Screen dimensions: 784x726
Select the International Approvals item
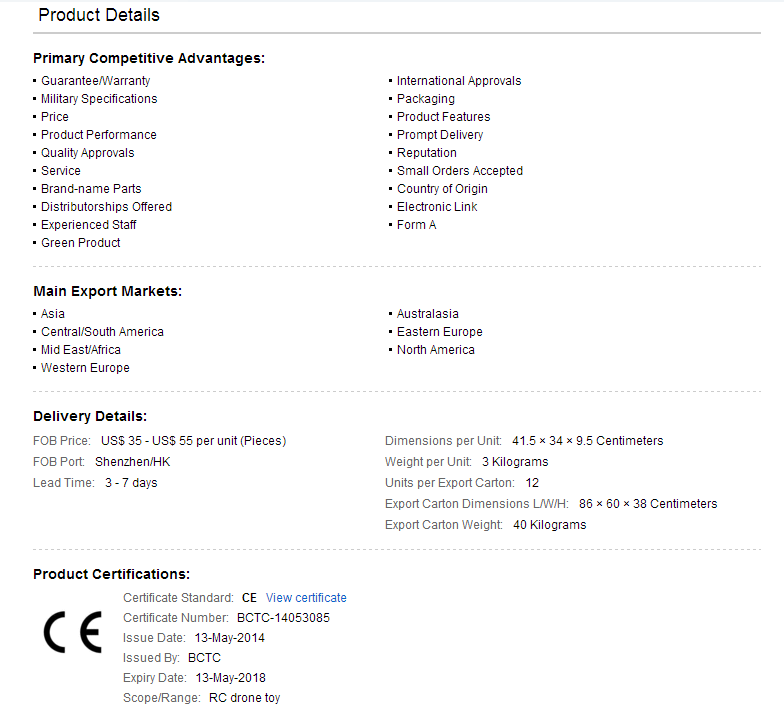[459, 81]
